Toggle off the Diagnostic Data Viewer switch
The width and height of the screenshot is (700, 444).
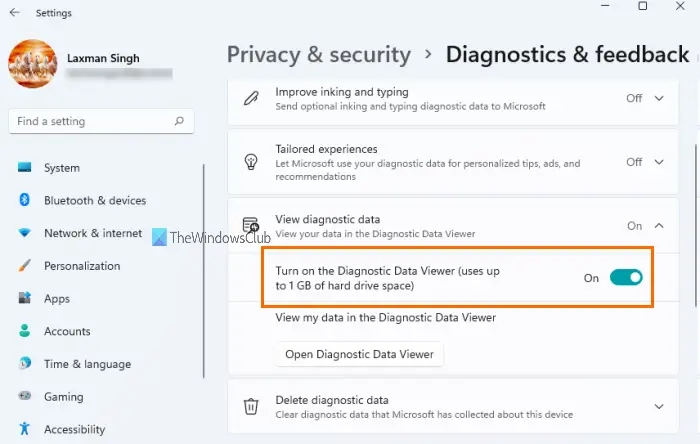pyautogui.click(x=626, y=278)
